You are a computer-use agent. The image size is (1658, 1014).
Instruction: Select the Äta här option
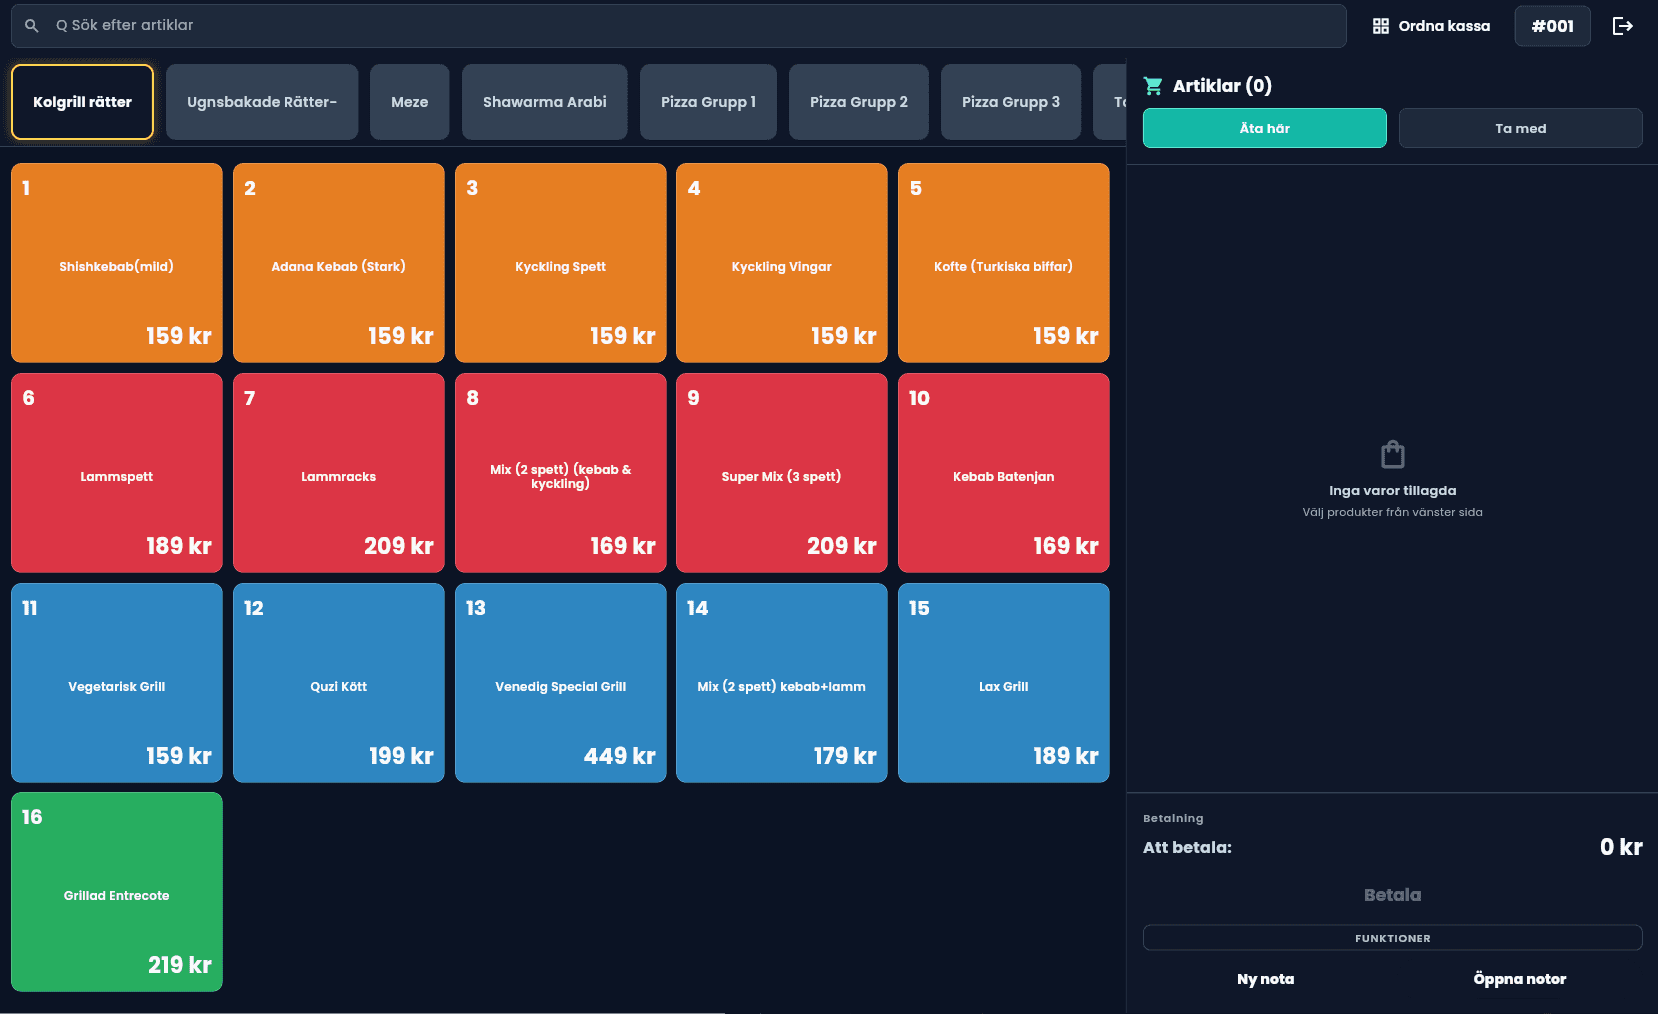click(x=1264, y=128)
